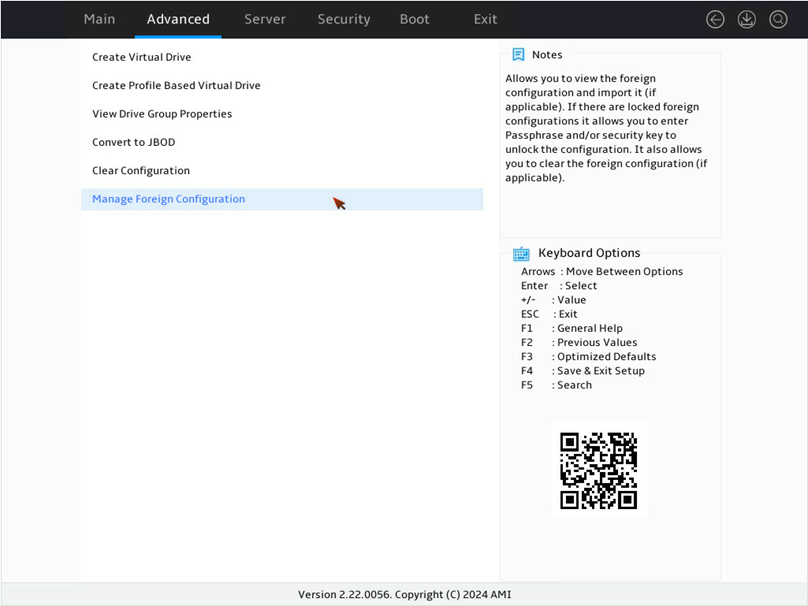Open Create Profile Based Virtual Drive

click(282, 86)
